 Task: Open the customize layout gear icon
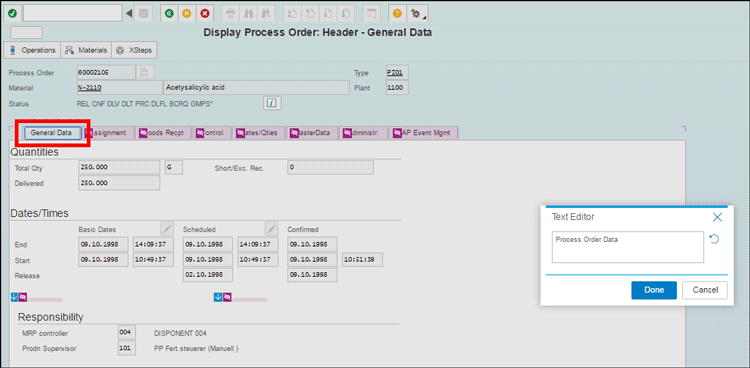pyautogui.click(x=417, y=14)
